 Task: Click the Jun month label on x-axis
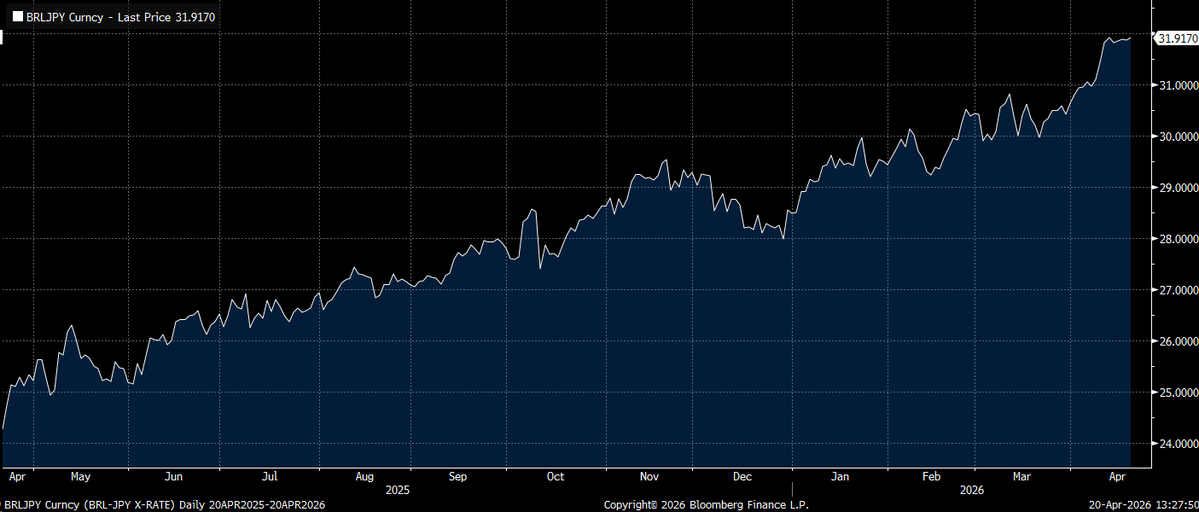[x=175, y=477]
